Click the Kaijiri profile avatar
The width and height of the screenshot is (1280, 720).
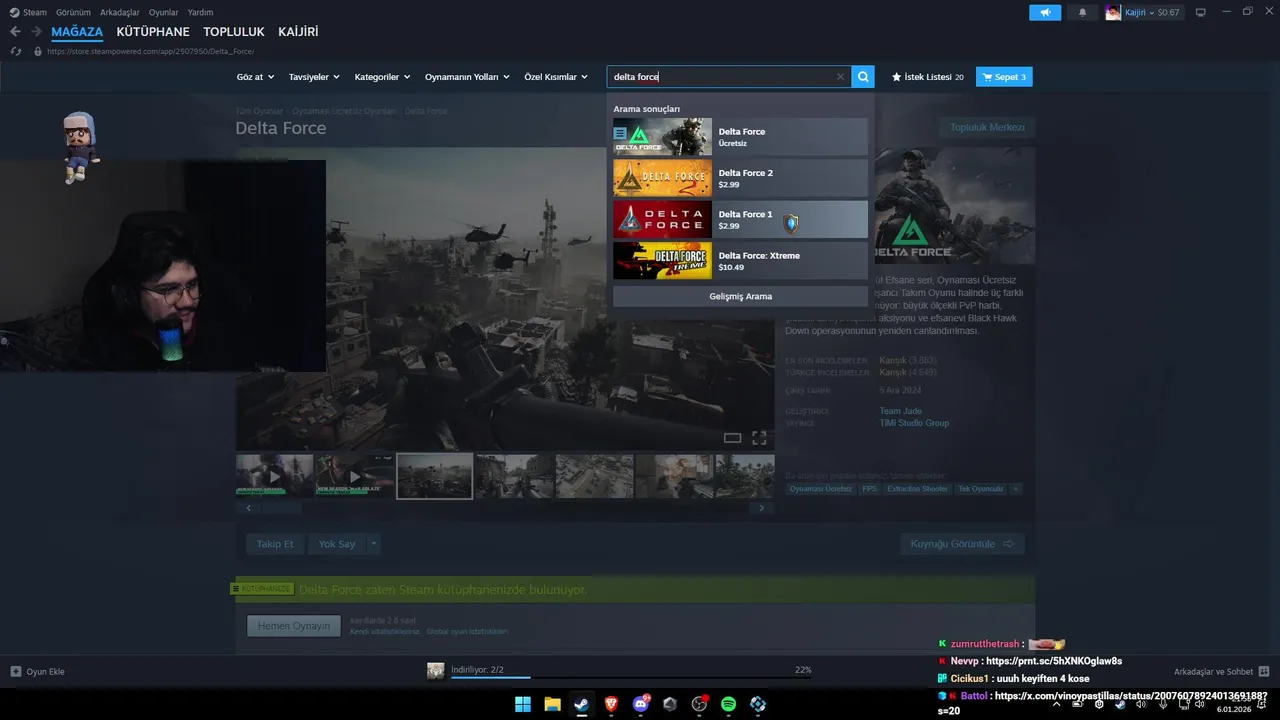(1113, 12)
